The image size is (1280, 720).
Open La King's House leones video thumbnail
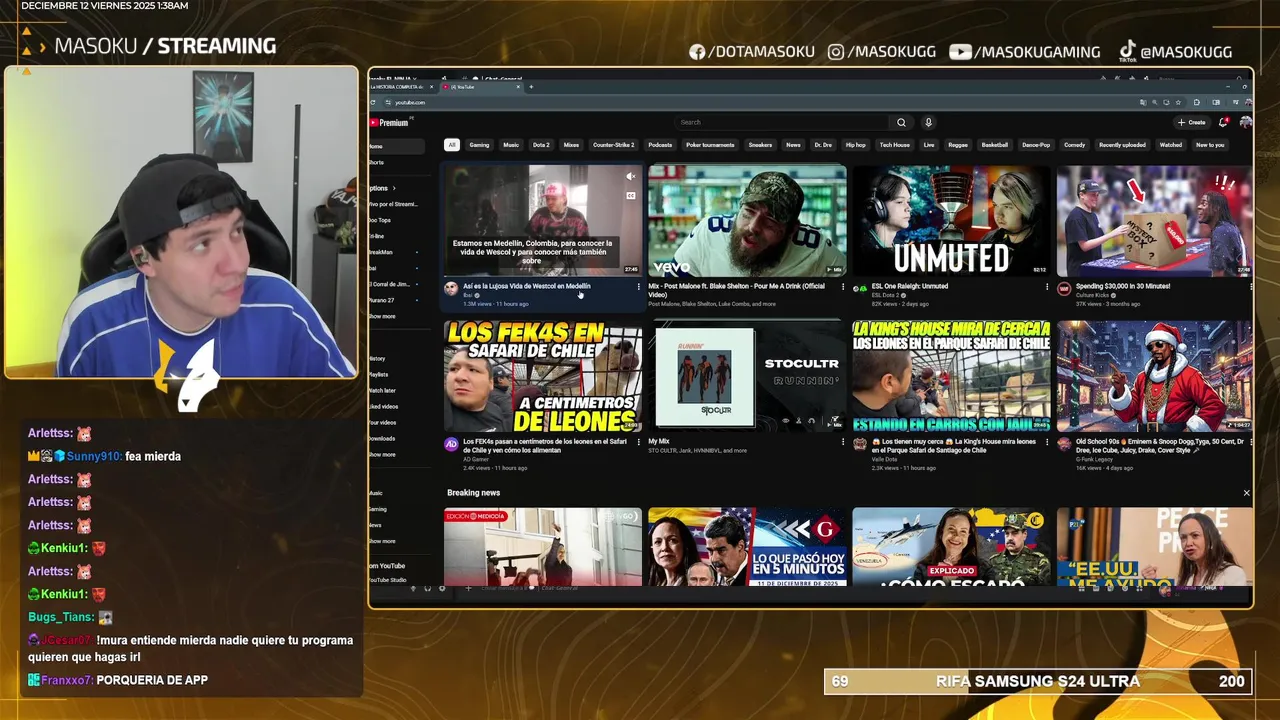(951, 376)
